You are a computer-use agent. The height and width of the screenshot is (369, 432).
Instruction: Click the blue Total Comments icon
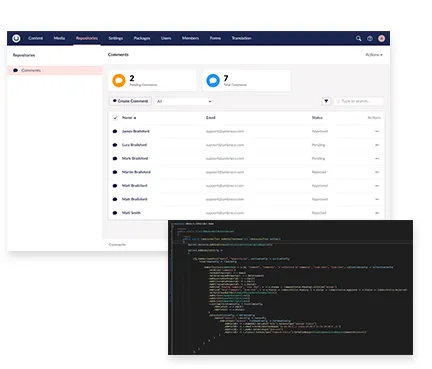pos(213,80)
